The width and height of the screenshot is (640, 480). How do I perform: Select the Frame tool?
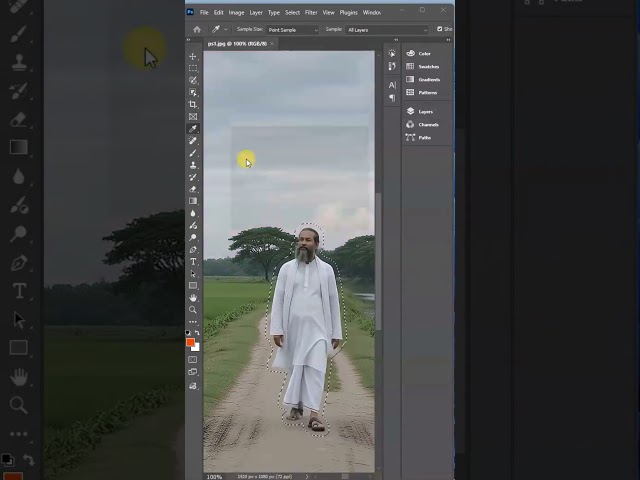(x=193, y=117)
